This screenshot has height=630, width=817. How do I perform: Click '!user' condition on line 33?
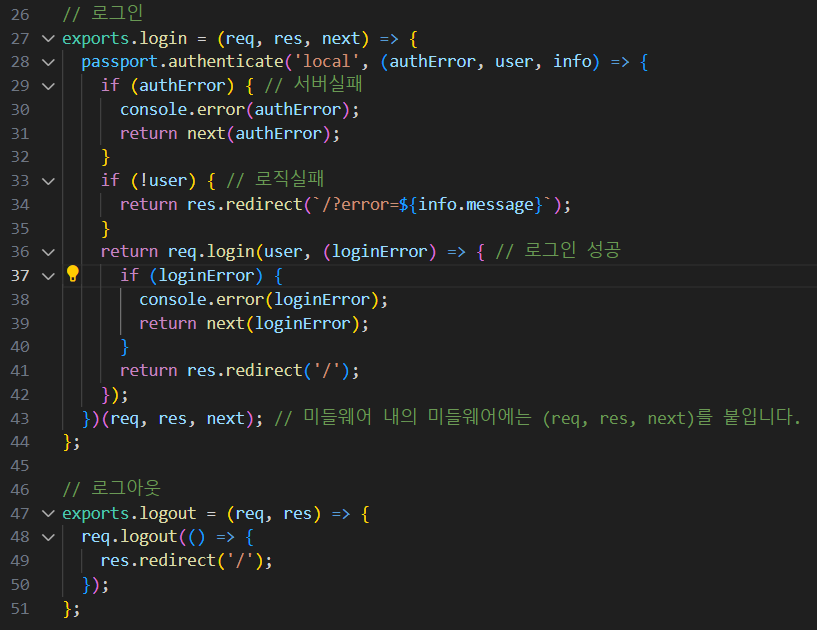(164, 181)
